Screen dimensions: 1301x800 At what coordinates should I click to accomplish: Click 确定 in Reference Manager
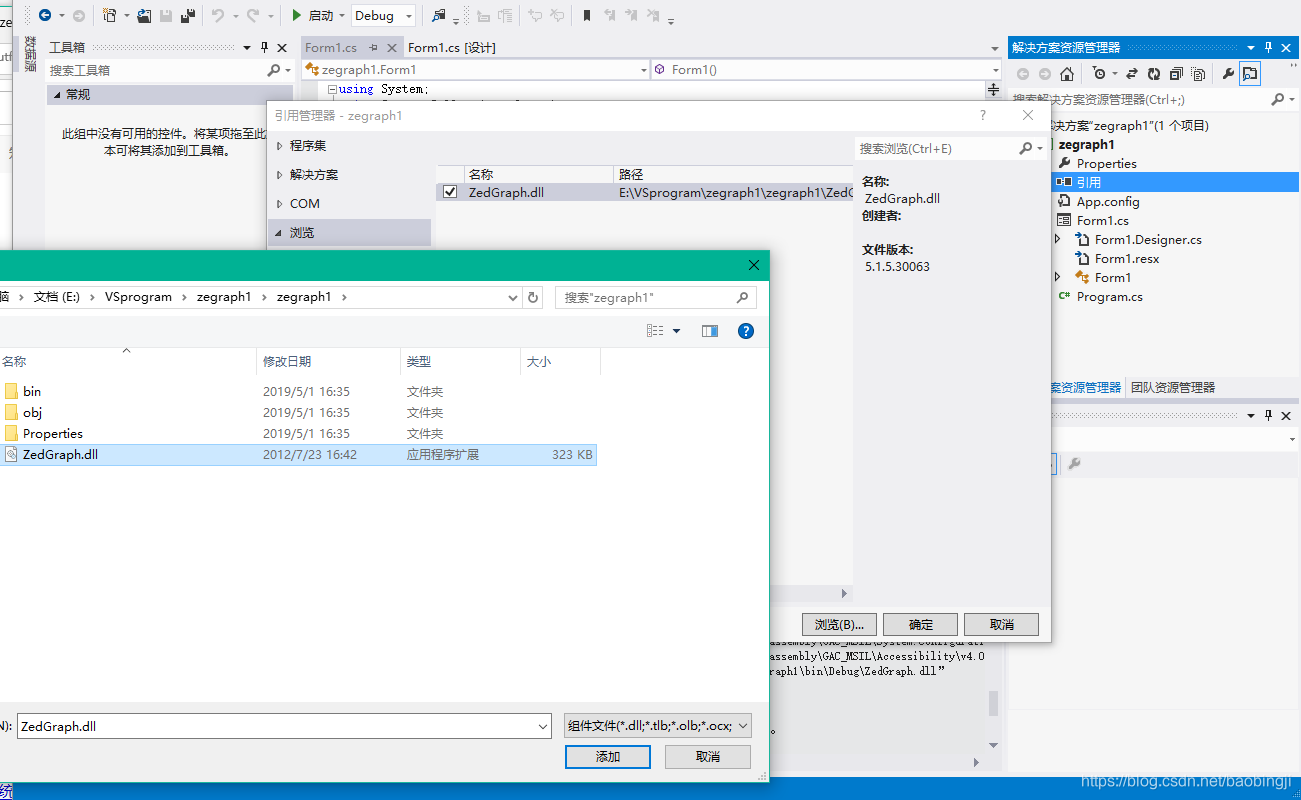(x=920, y=624)
